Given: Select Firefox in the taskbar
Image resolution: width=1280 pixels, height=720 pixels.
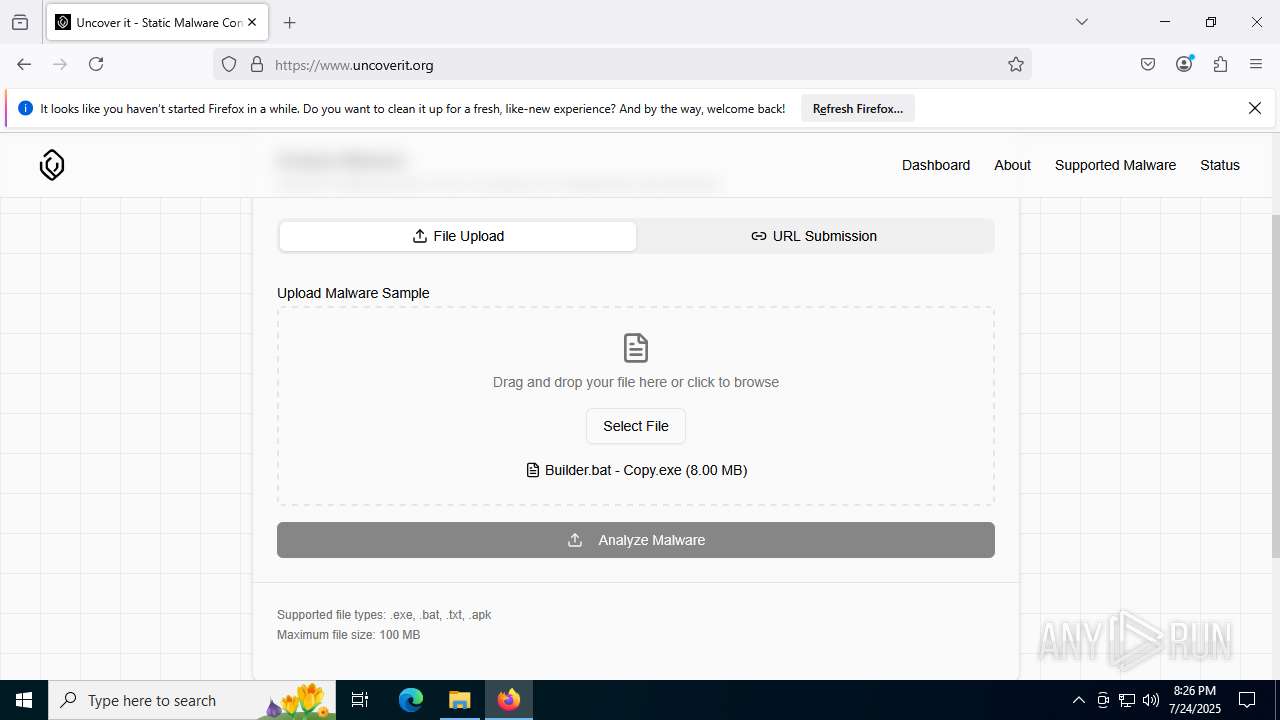Looking at the screenshot, I should pos(509,700).
